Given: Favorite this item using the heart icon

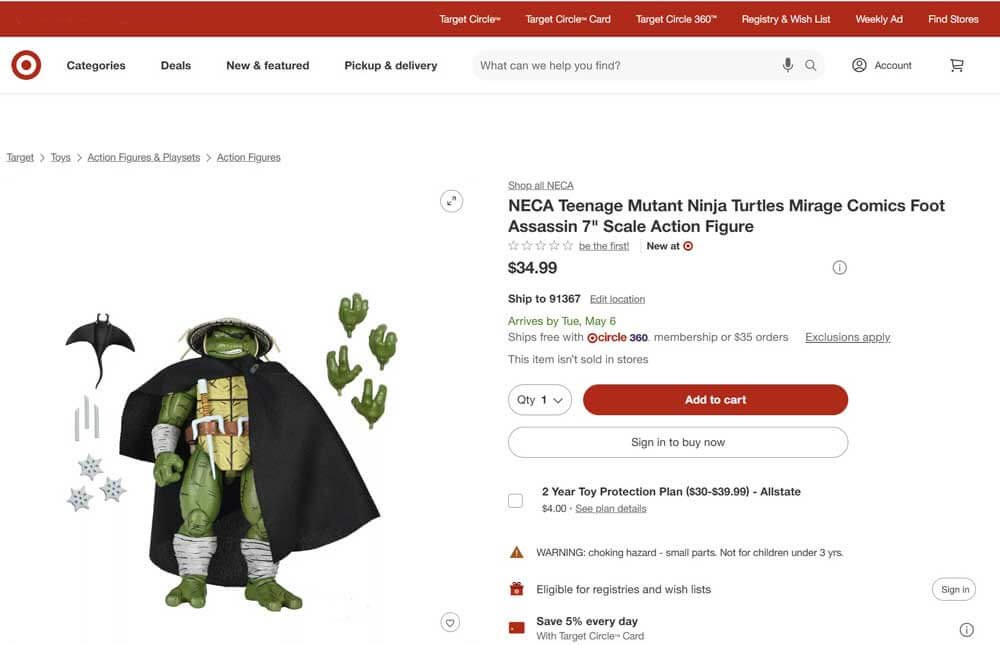Looking at the screenshot, I should click(450, 621).
